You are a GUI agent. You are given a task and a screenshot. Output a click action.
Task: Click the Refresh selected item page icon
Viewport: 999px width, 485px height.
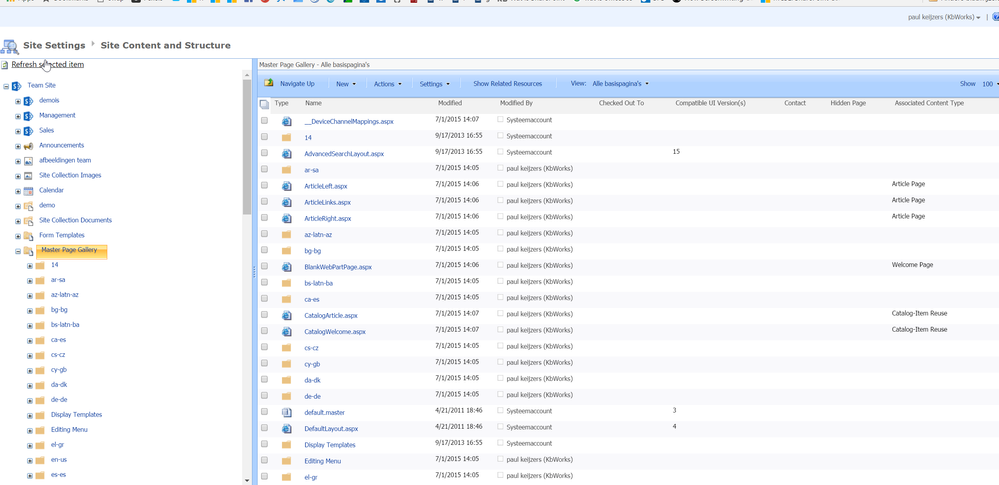[x=5, y=64]
